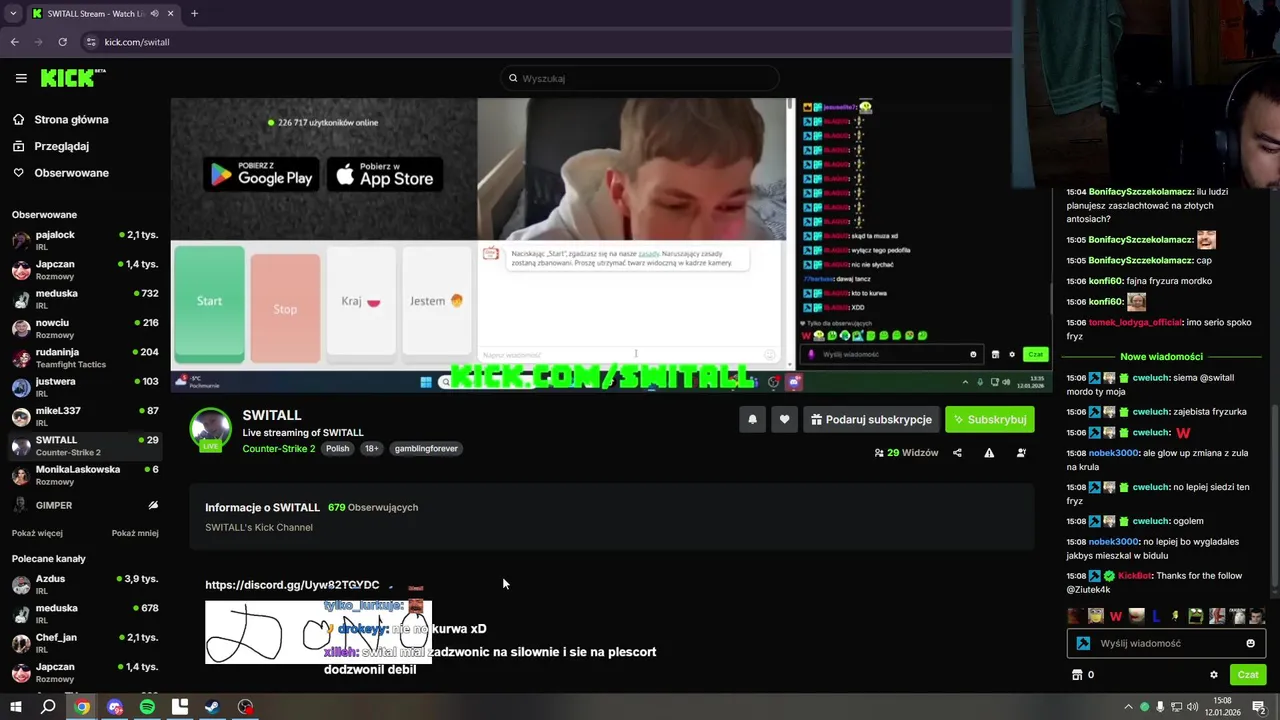
Task: Open MonikaLaskowska channel in sidebar
Action: [x=85, y=475]
